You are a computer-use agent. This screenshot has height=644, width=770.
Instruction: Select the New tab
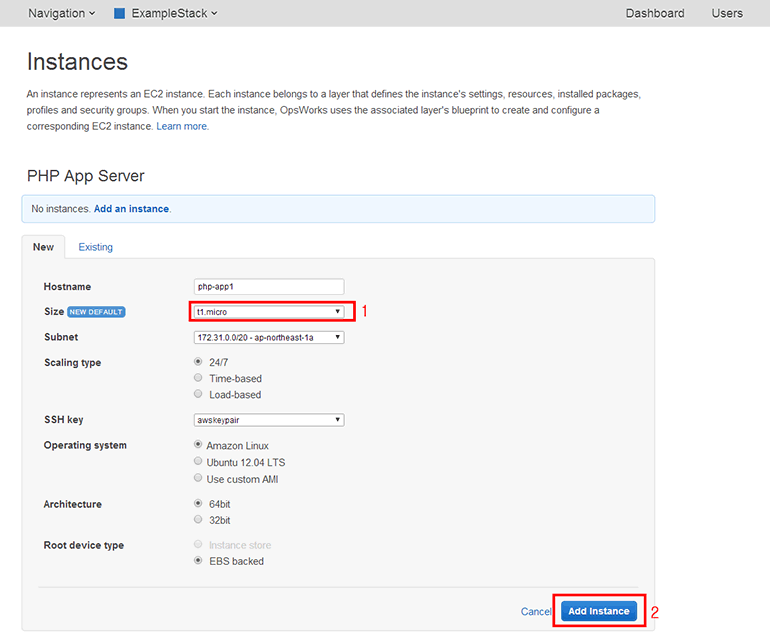pyautogui.click(x=43, y=247)
